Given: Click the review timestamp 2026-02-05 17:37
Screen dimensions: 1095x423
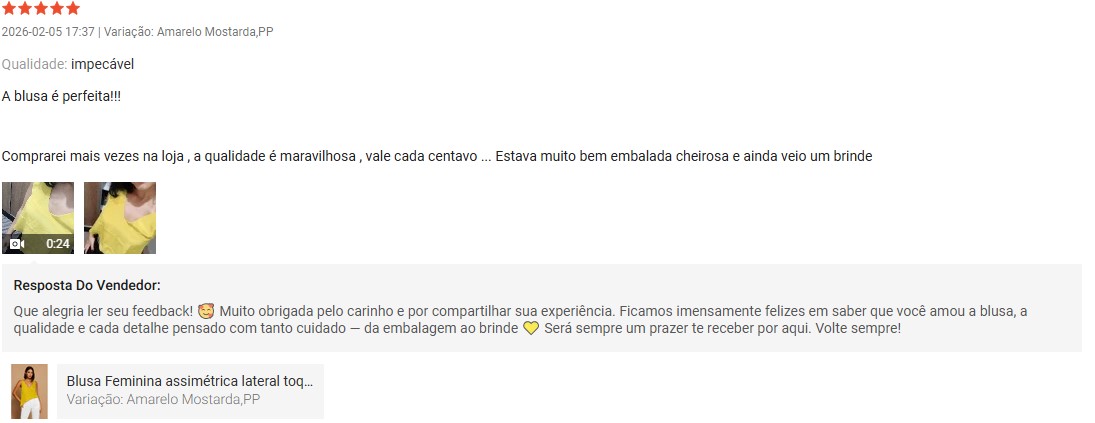Looking at the screenshot, I should tap(48, 32).
